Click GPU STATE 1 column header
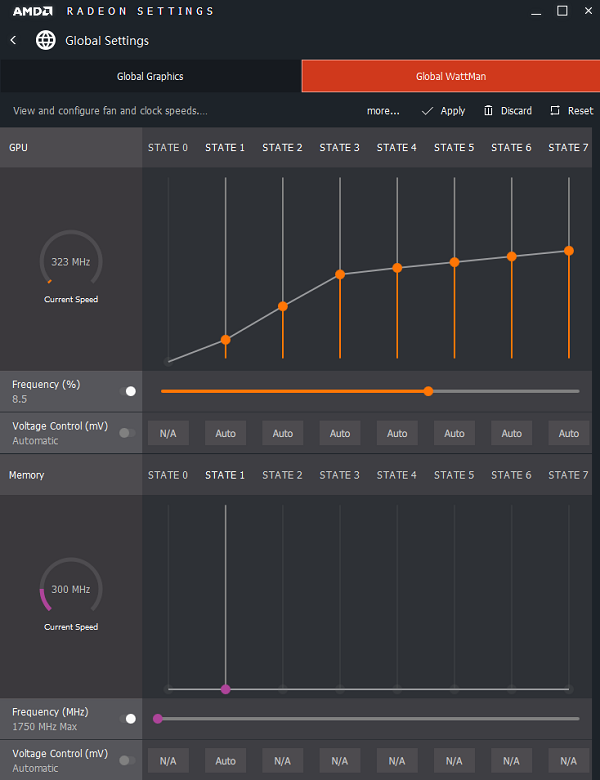Image resolution: width=600 pixels, height=780 pixels. point(225,148)
